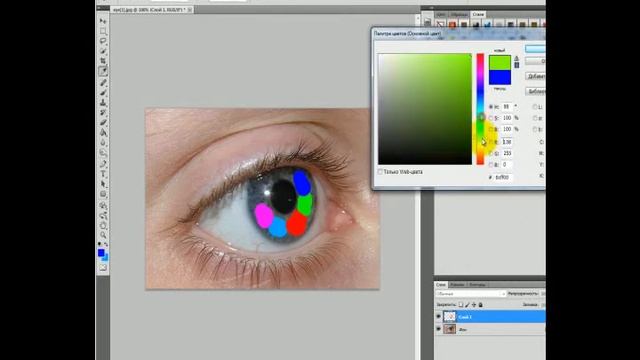The image size is (640, 360).
Task: Select the Brush tool
Action: (x=103, y=93)
